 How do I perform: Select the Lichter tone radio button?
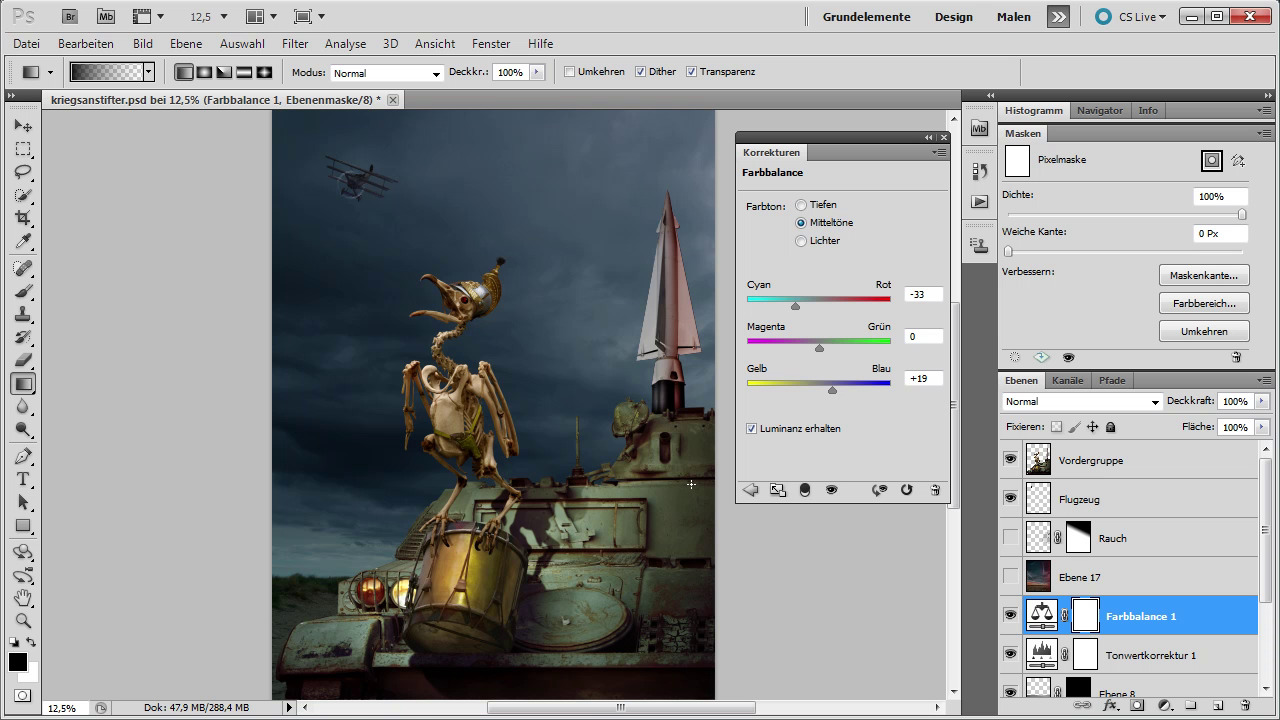(801, 241)
